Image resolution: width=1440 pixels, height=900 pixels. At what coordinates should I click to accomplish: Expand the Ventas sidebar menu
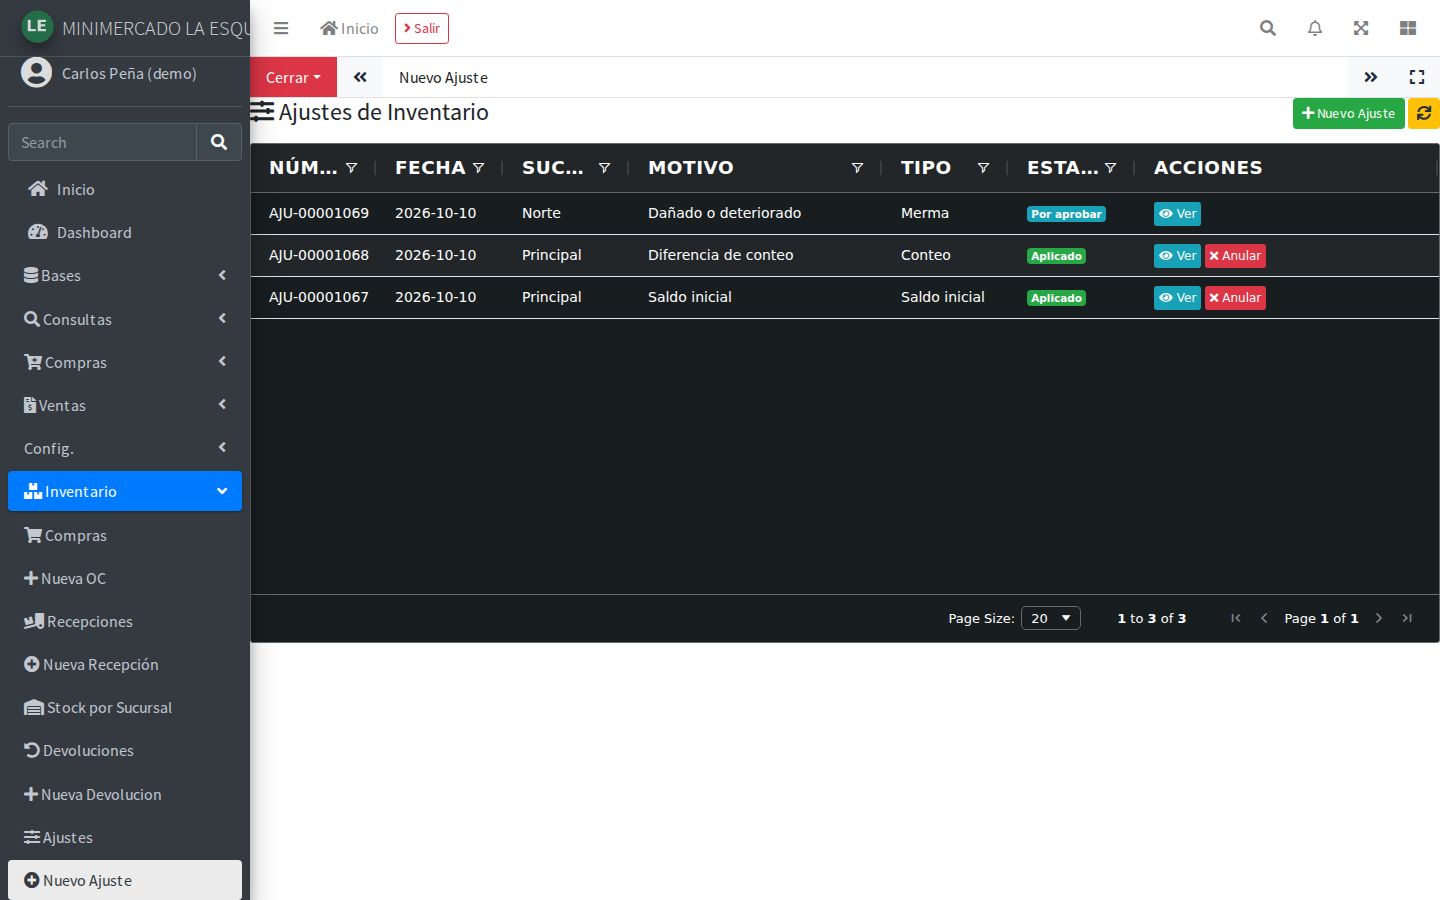[125, 405]
